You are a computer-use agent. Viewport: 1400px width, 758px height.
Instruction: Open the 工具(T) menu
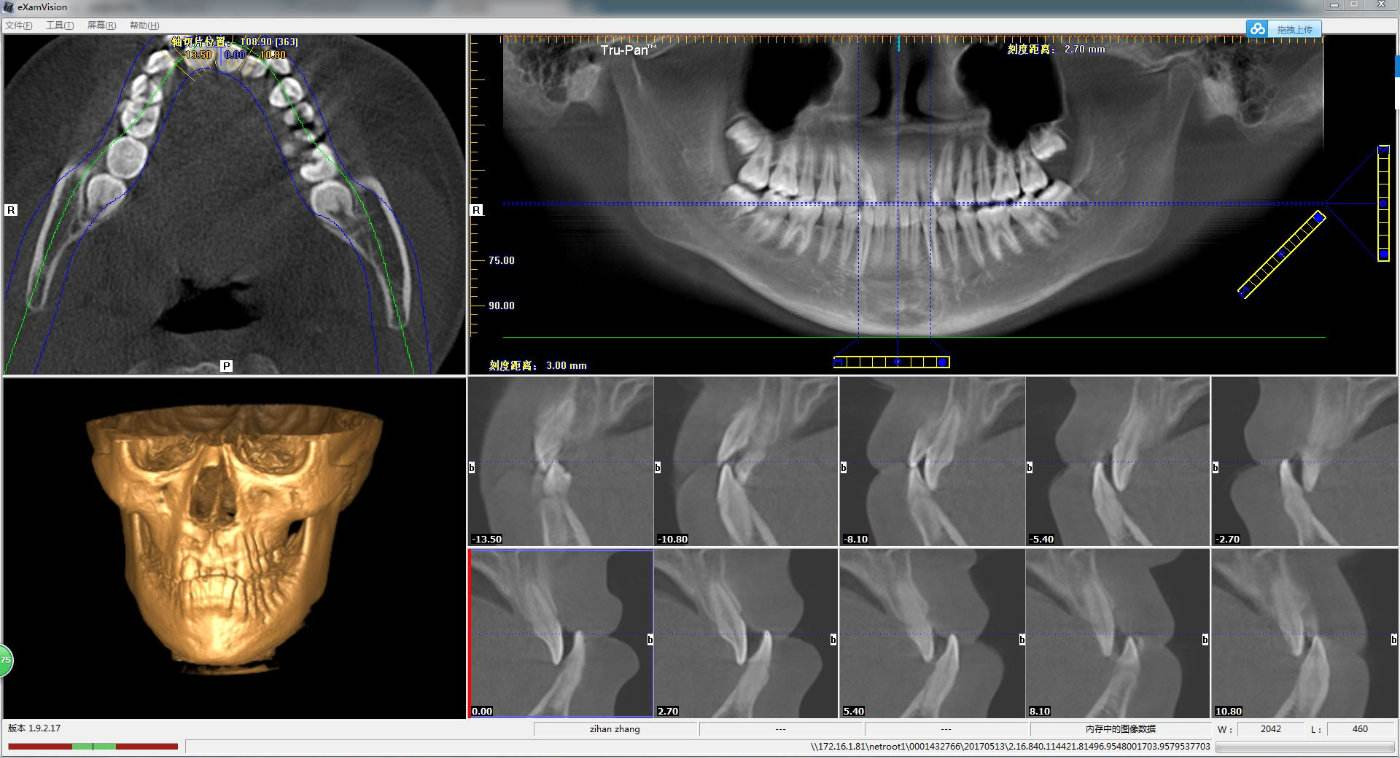(x=60, y=25)
